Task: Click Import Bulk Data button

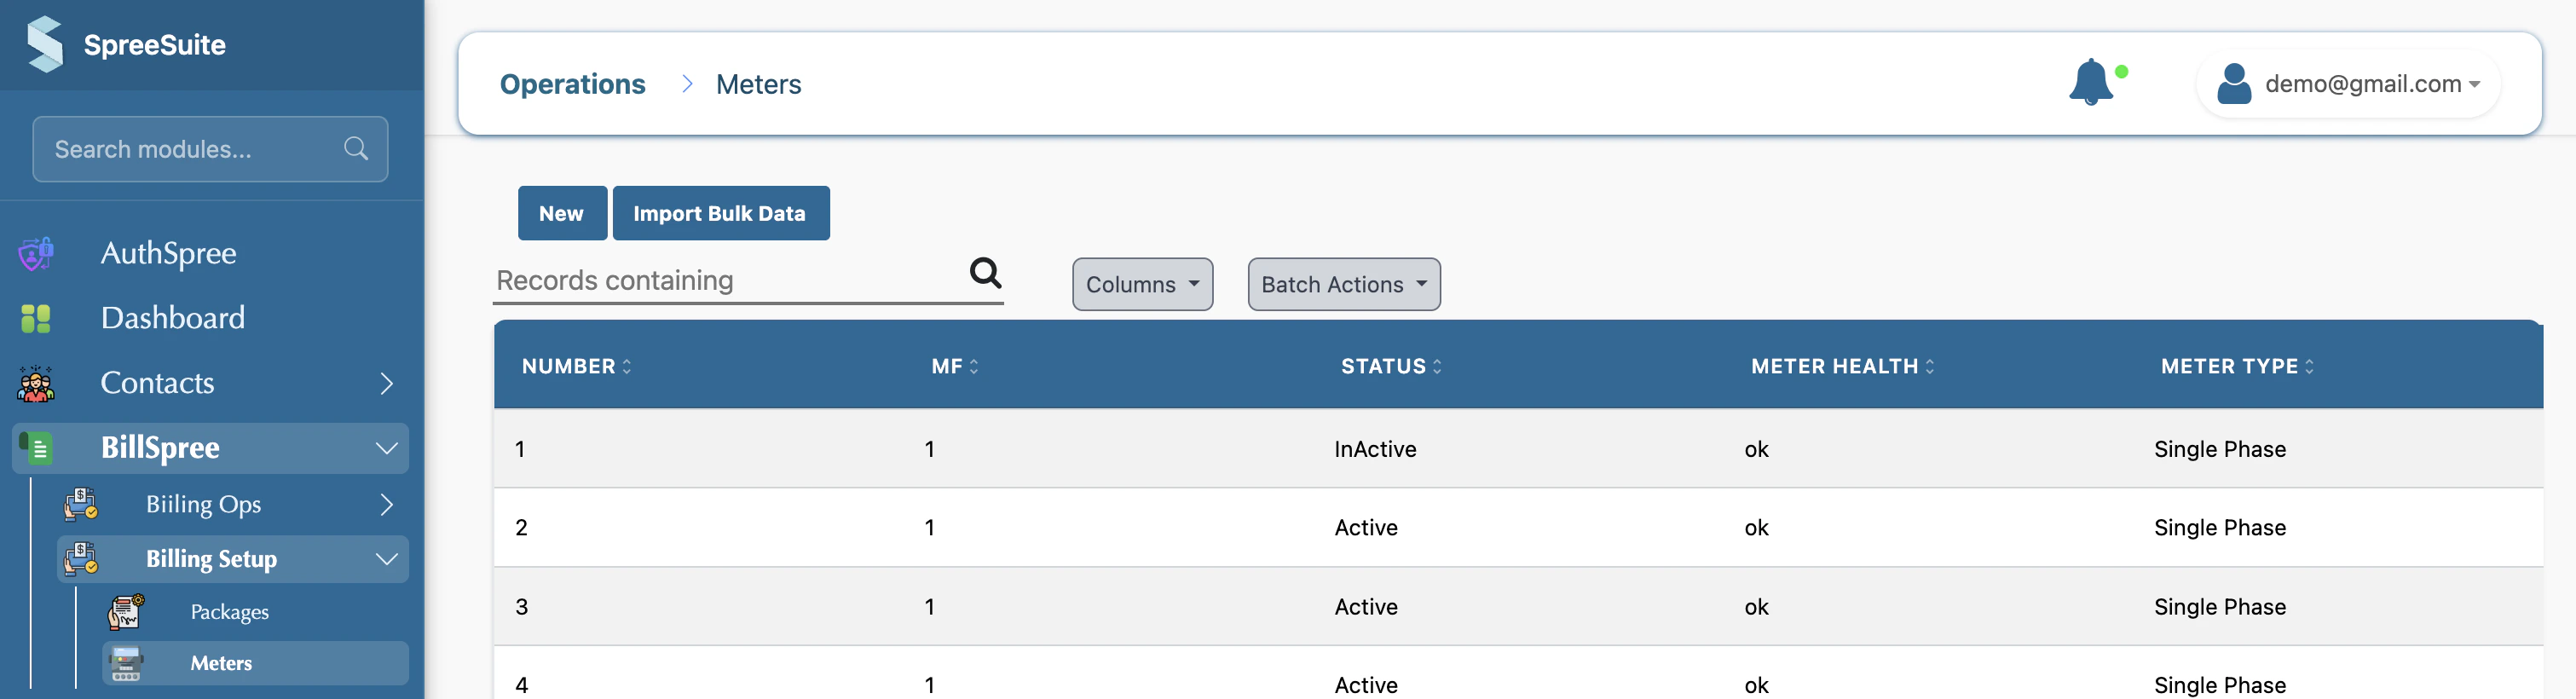Action: [x=721, y=213]
